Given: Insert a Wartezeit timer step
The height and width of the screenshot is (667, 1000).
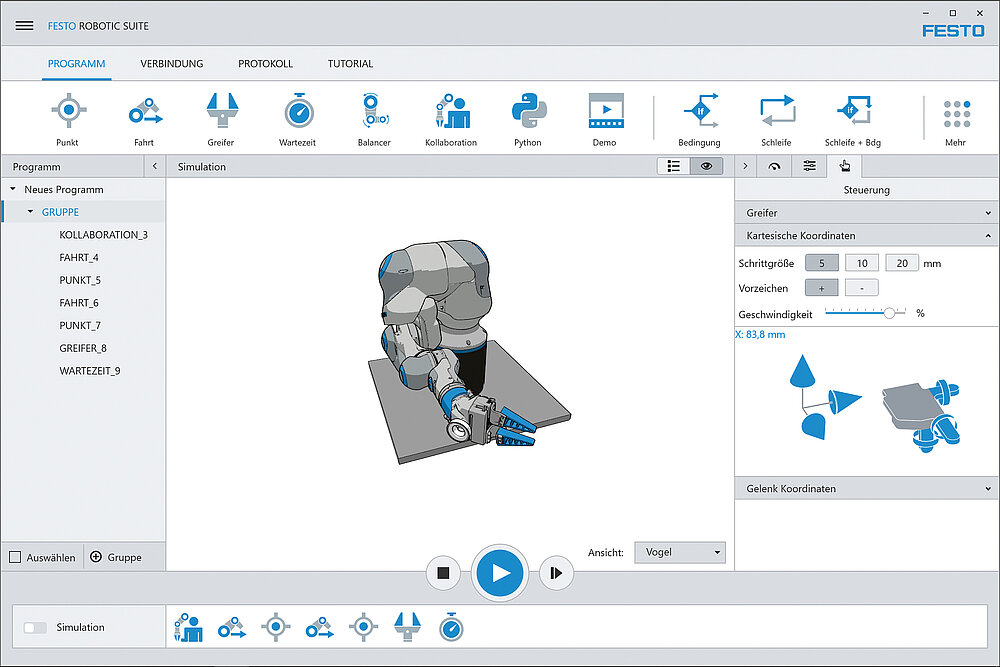Looking at the screenshot, I should (298, 111).
